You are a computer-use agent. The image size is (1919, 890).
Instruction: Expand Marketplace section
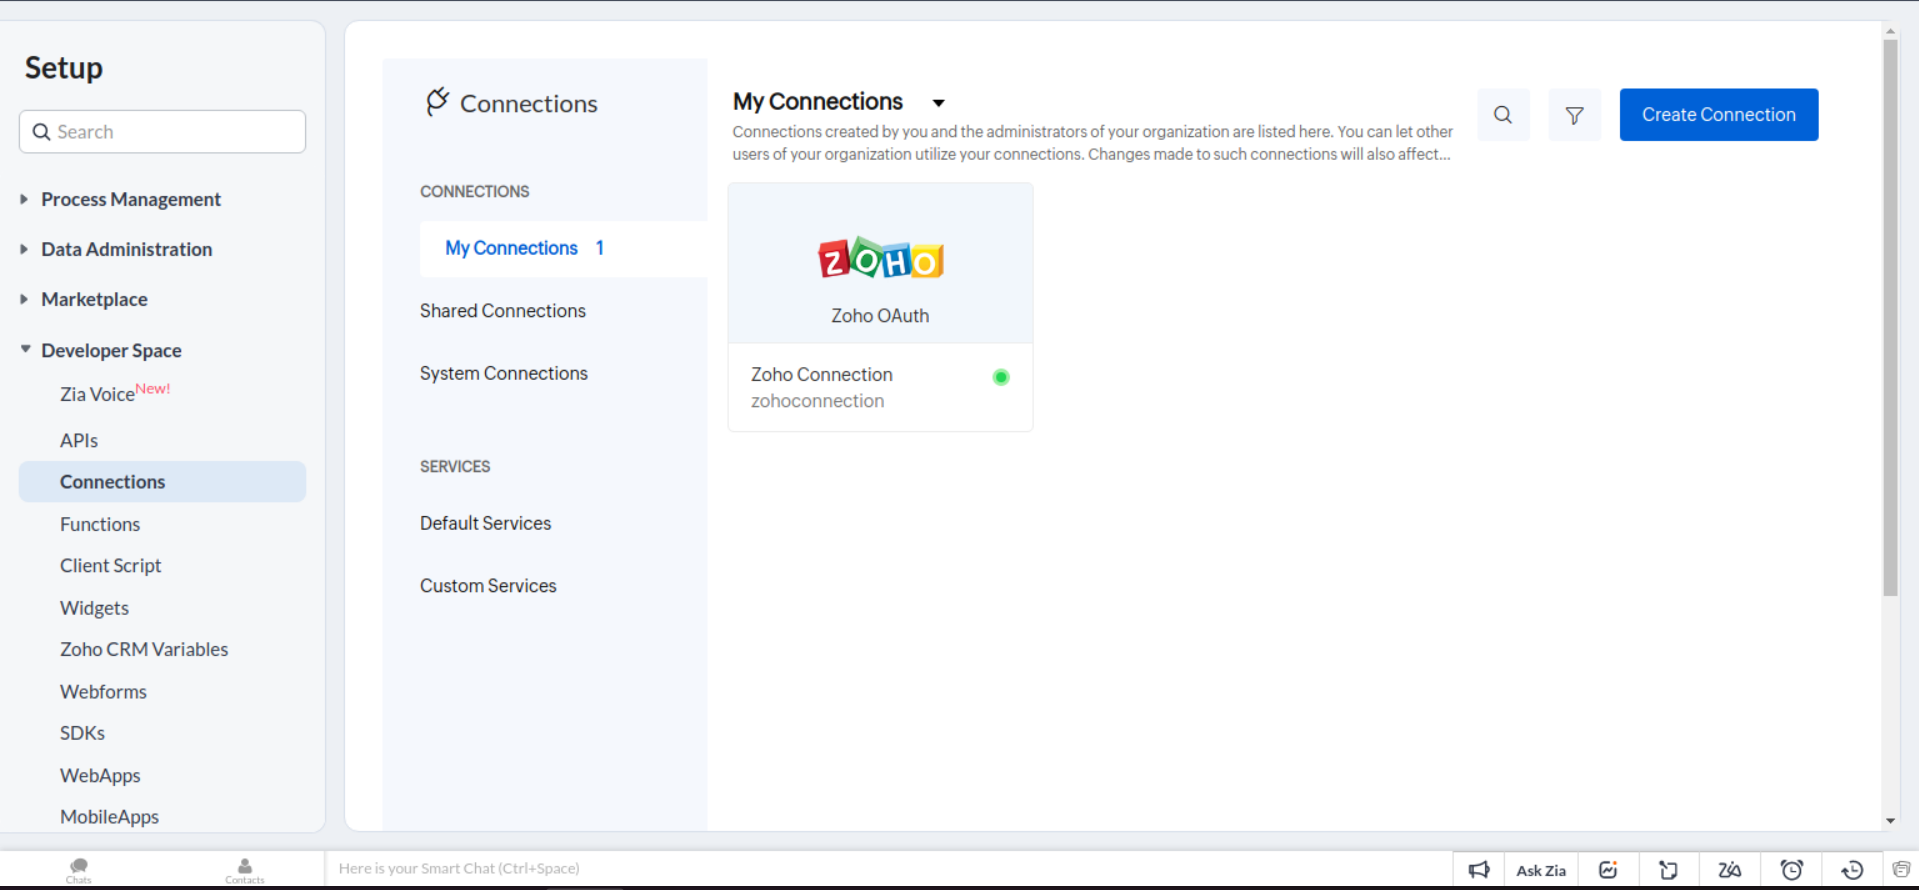tap(24, 299)
